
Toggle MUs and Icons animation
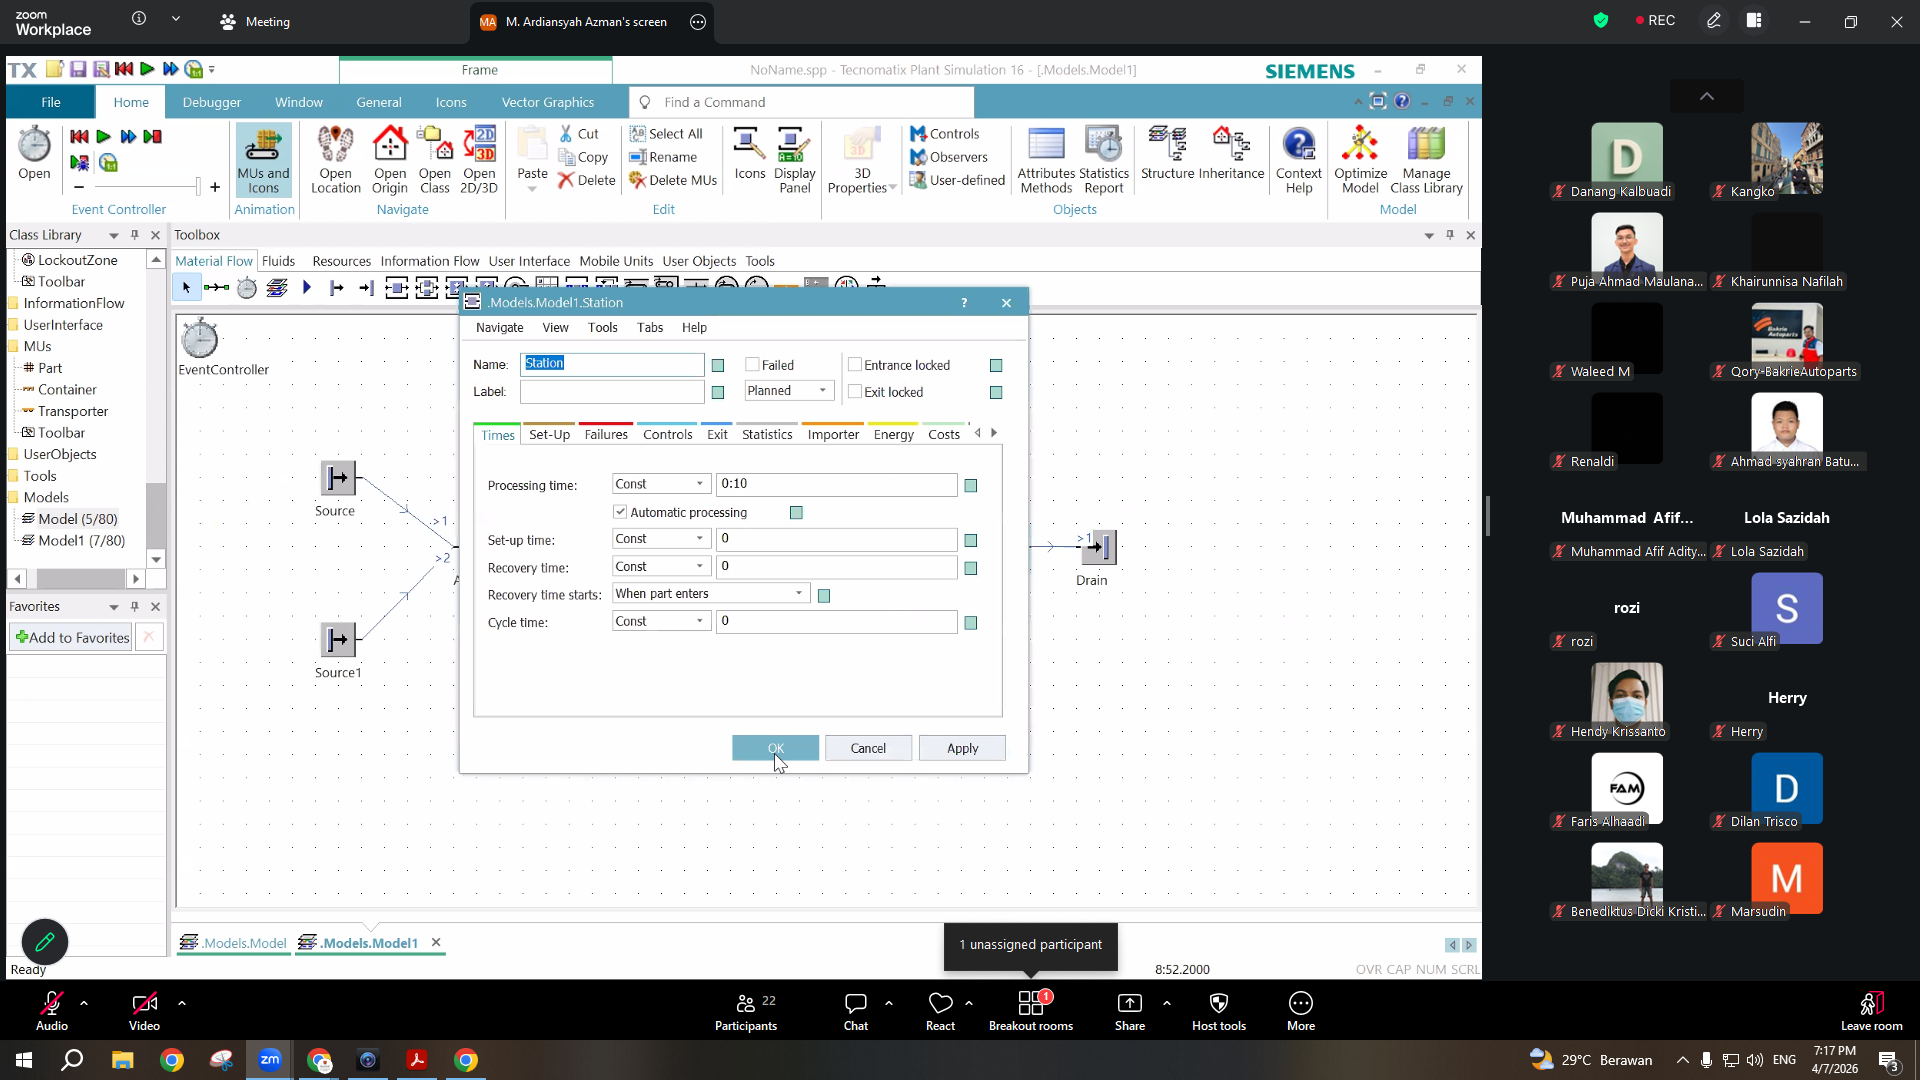(263, 160)
